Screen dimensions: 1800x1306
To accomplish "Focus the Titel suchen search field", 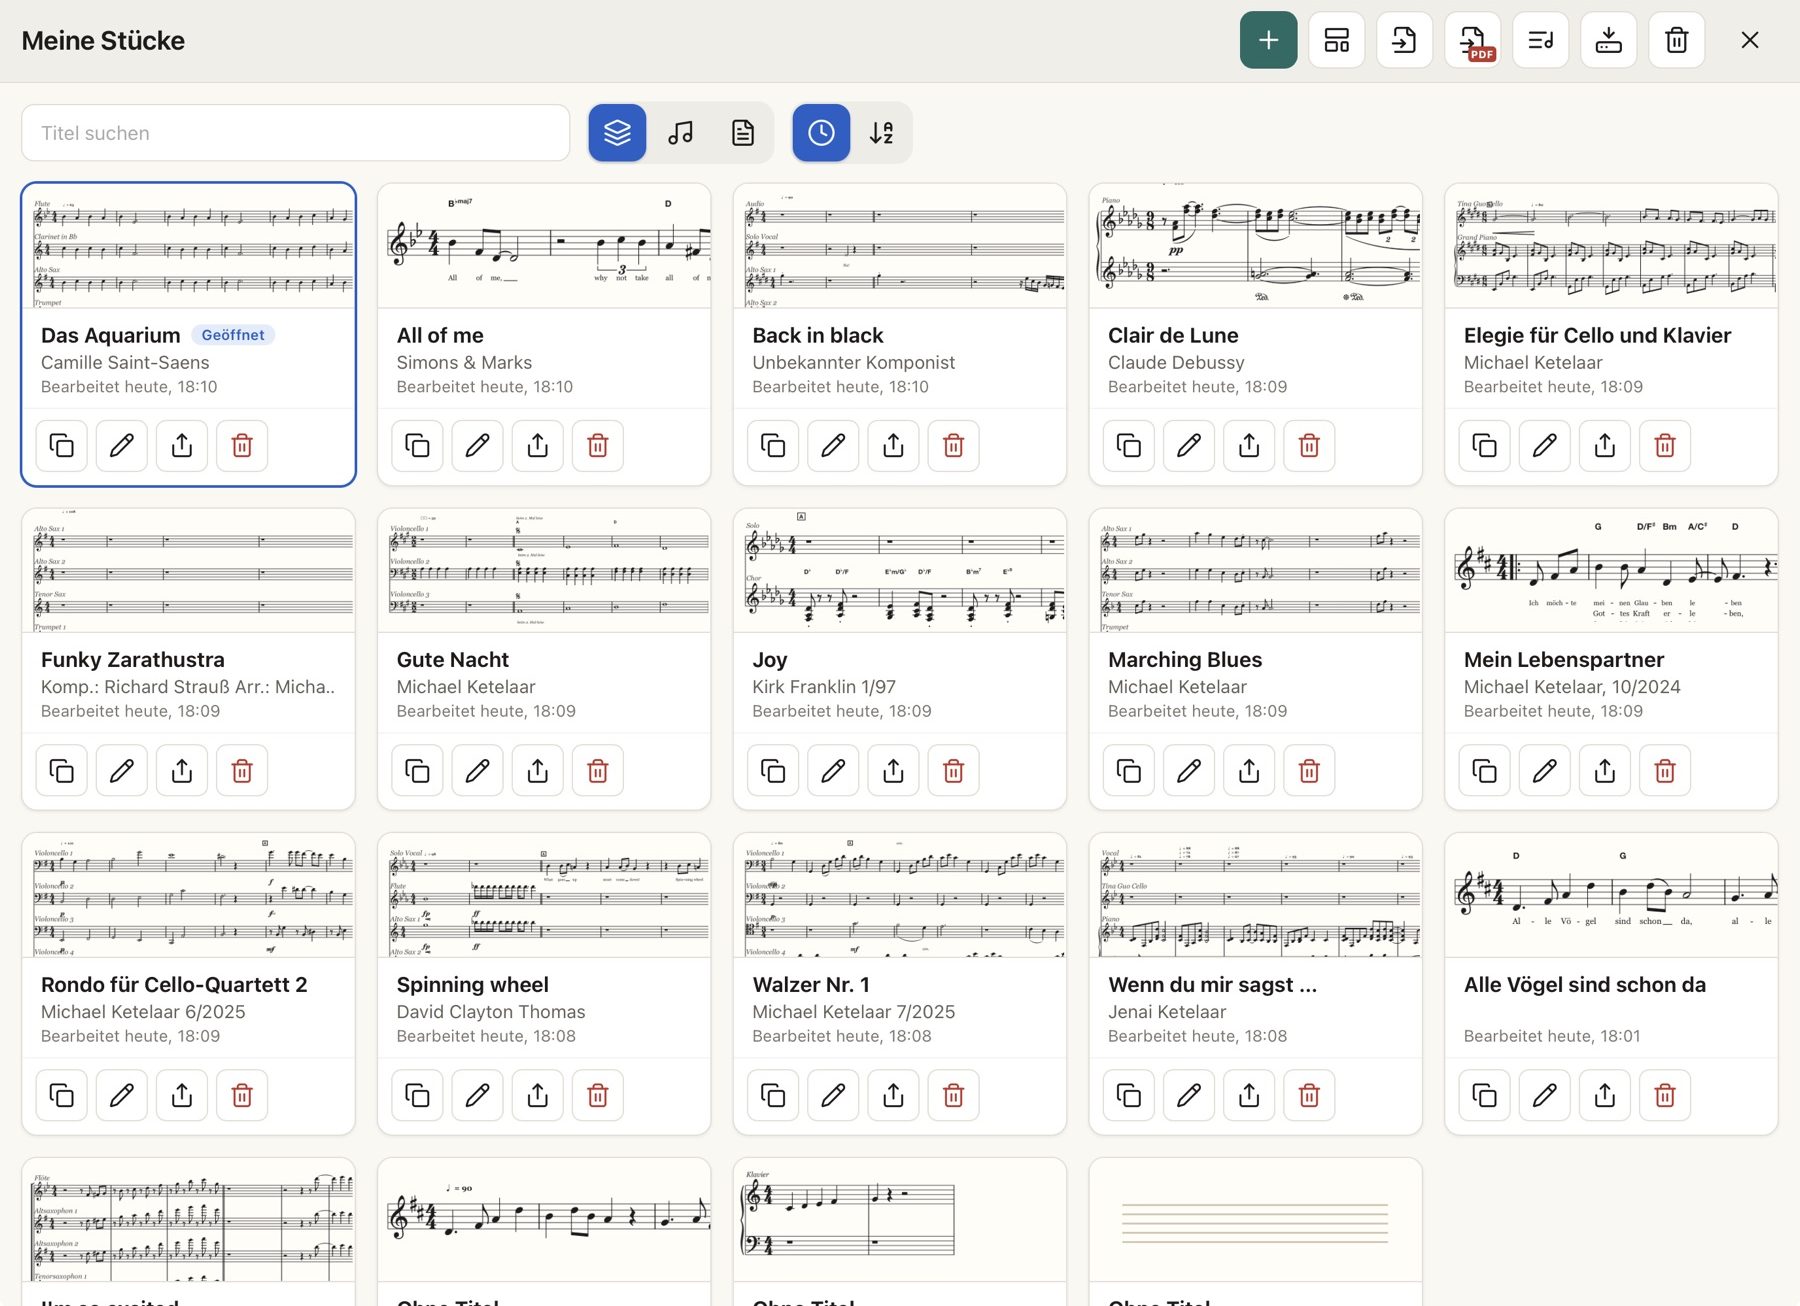I will click(295, 133).
